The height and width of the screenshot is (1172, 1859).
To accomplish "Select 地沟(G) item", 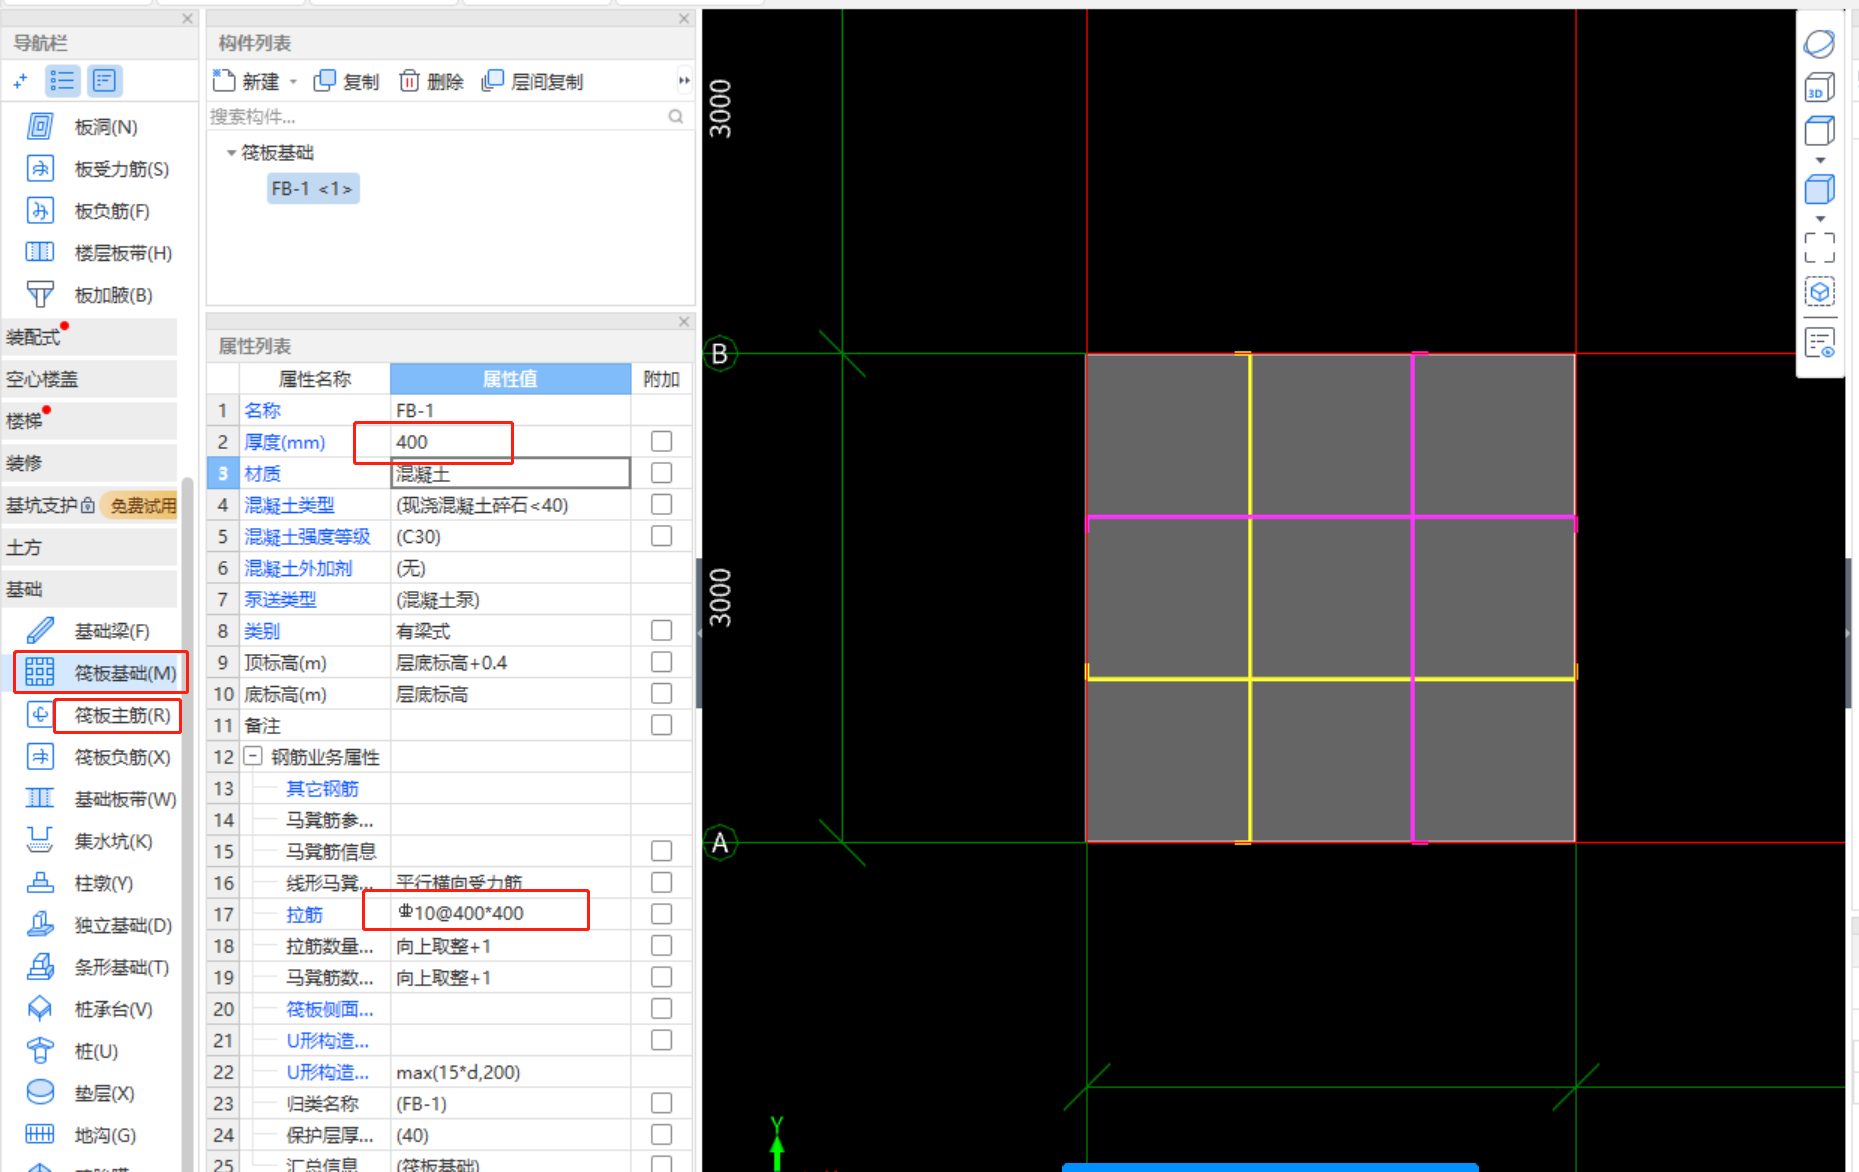I will tap(82, 1135).
